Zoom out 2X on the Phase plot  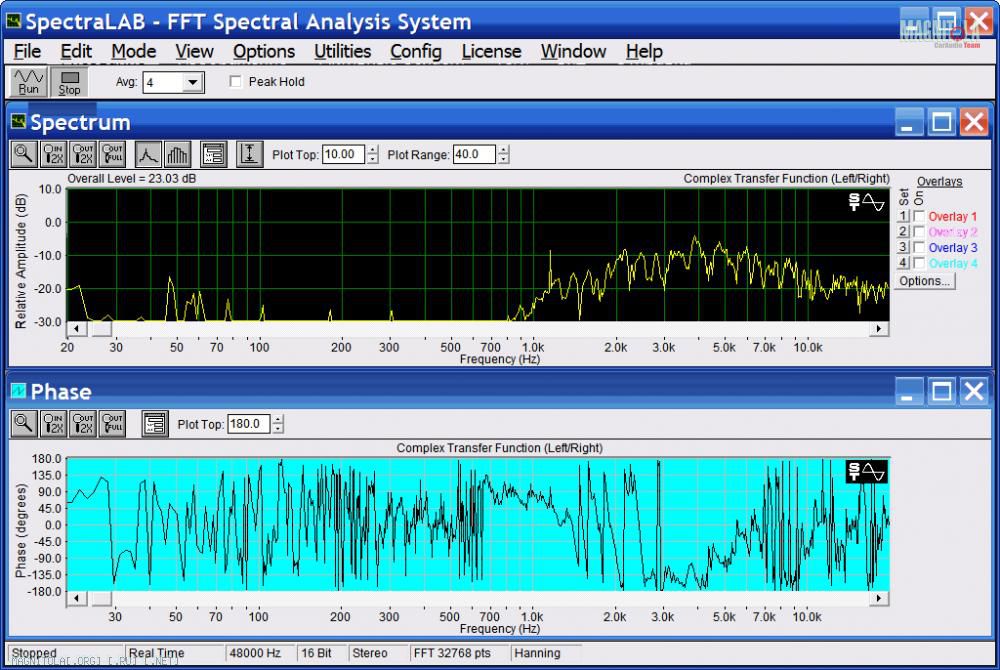pos(84,423)
